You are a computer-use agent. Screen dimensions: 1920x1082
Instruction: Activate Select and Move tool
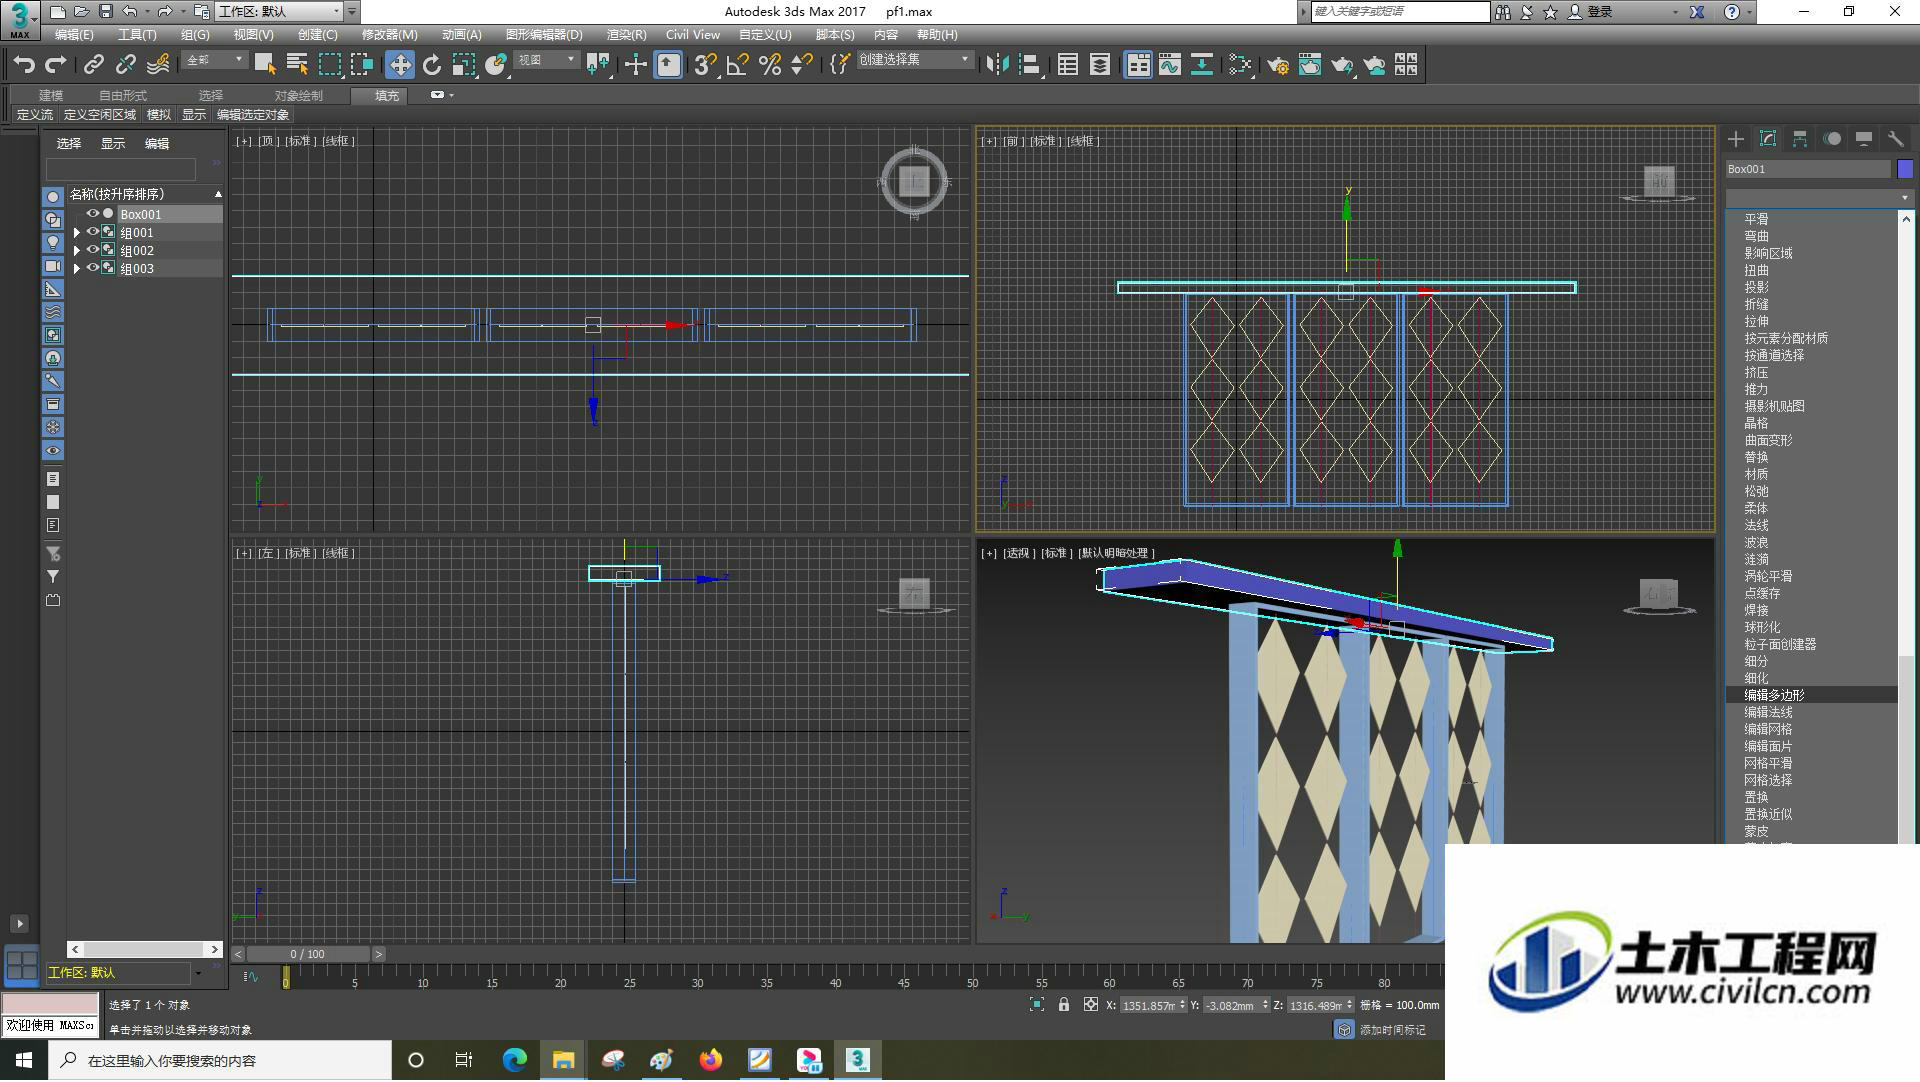[400, 65]
